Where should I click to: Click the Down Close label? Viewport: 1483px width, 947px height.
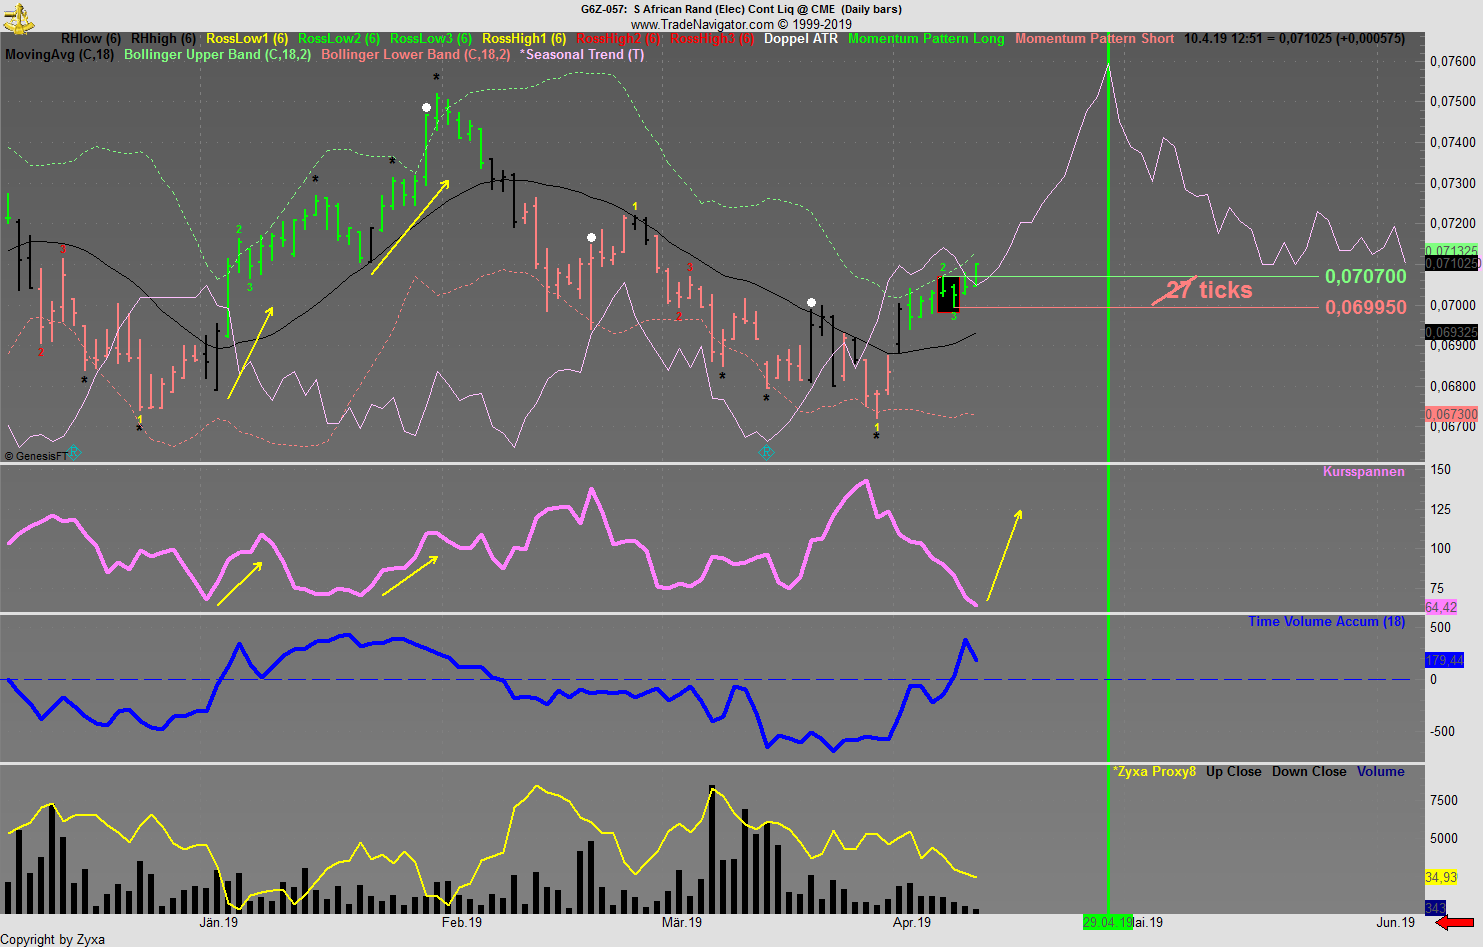point(1309,772)
